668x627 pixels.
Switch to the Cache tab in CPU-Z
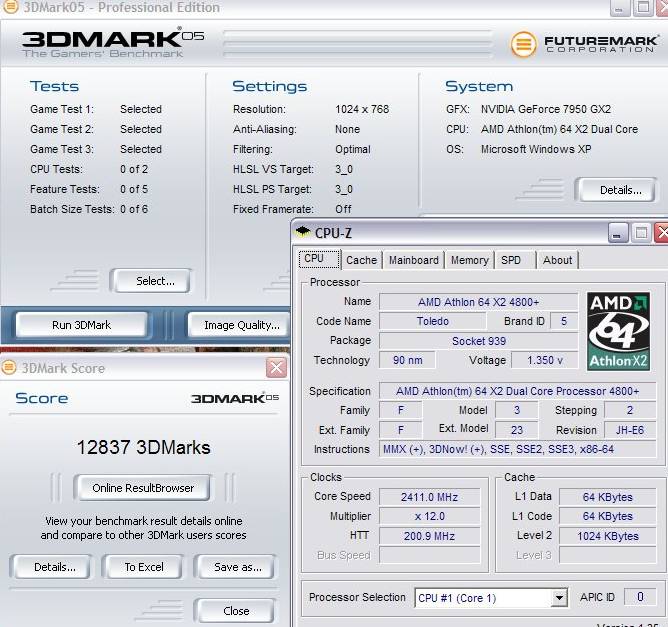click(361, 260)
